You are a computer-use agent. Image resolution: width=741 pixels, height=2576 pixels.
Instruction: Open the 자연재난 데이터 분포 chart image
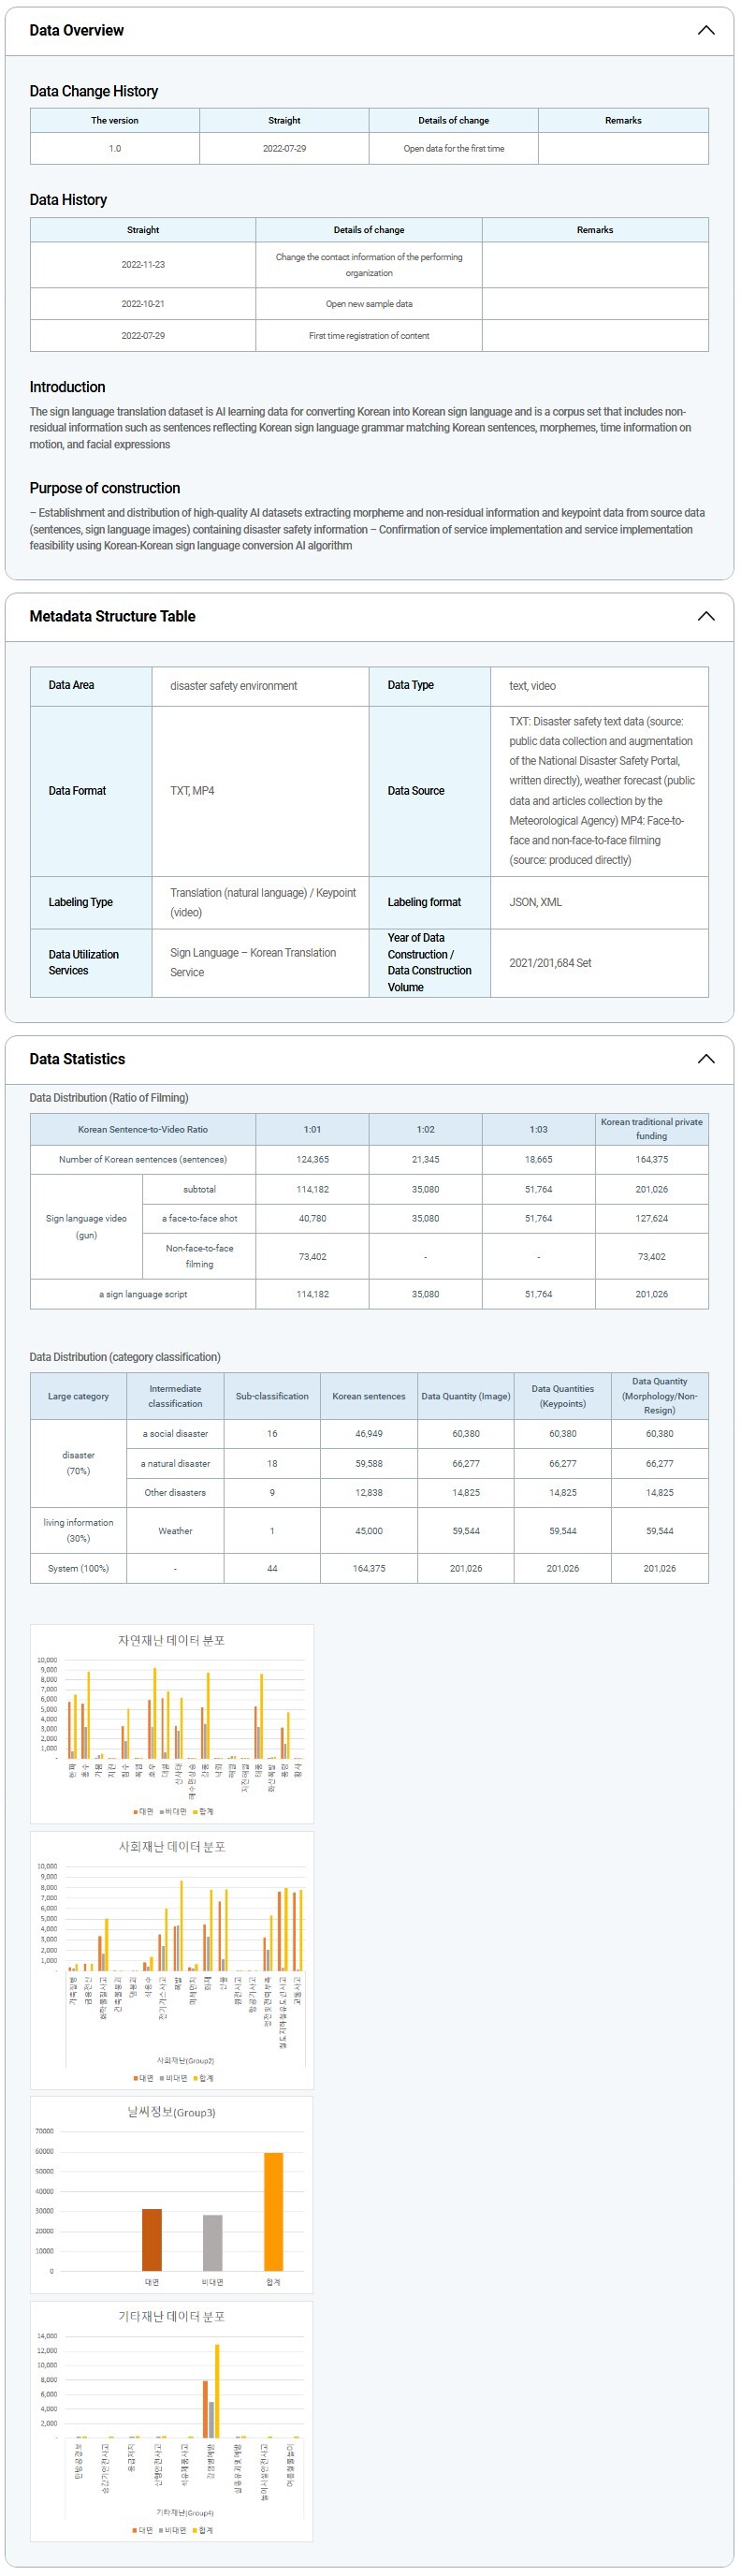(x=171, y=1723)
